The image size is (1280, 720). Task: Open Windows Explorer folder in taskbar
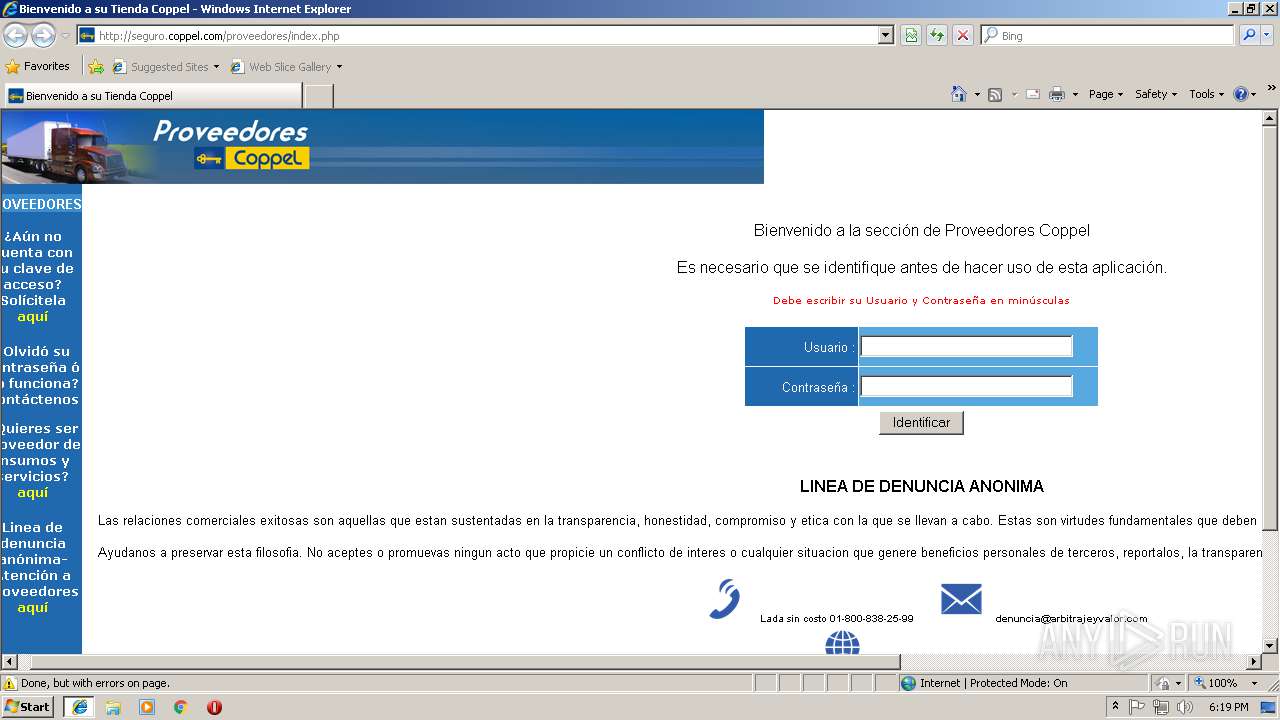(113, 707)
